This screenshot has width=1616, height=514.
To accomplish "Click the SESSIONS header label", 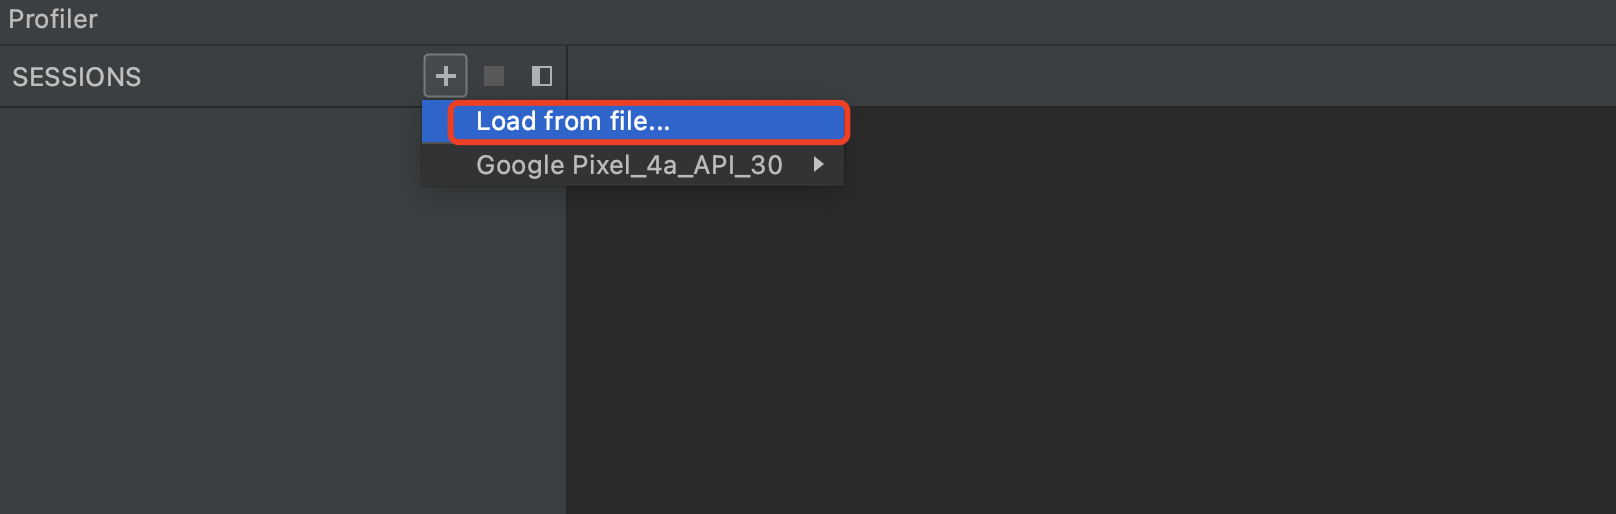I will click(77, 77).
